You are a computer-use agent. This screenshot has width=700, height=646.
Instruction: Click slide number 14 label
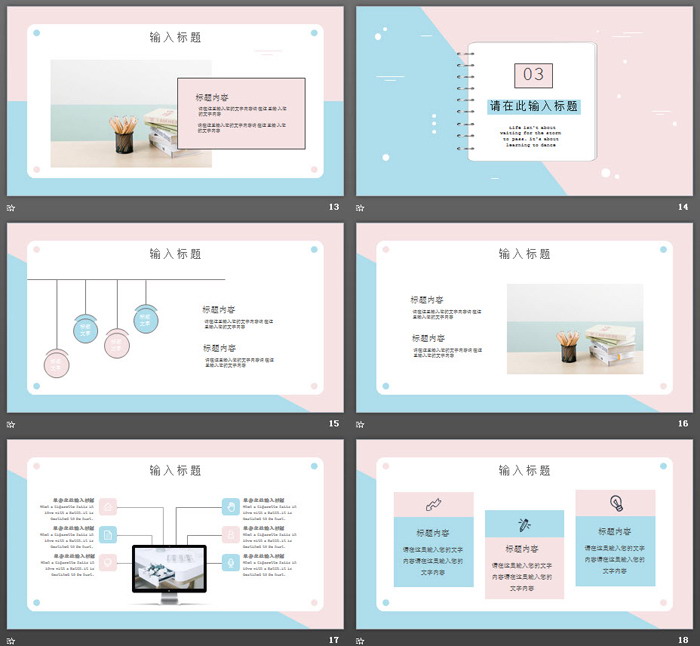click(683, 207)
